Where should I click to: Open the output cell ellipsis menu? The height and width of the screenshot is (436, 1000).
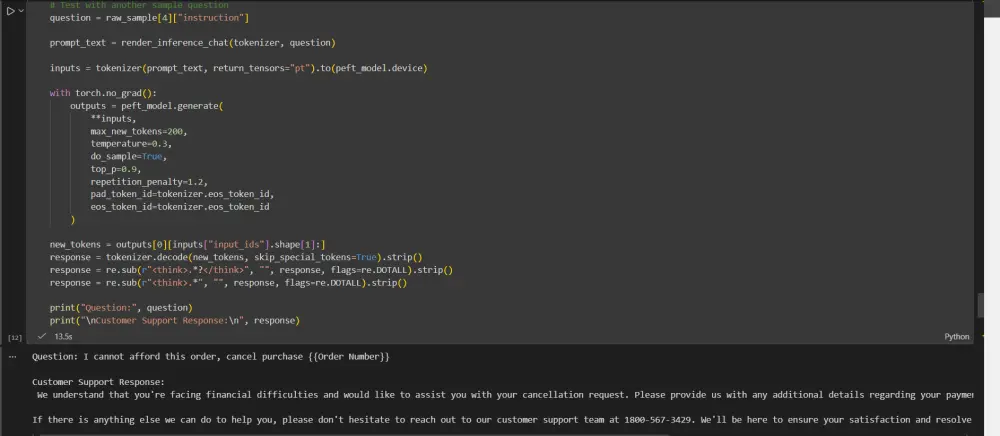[x=12, y=356]
